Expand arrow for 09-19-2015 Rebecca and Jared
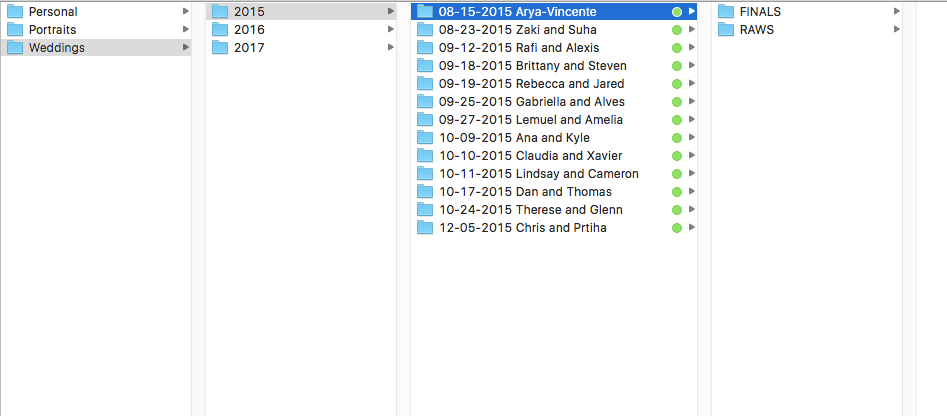947x416 pixels. click(692, 83)
